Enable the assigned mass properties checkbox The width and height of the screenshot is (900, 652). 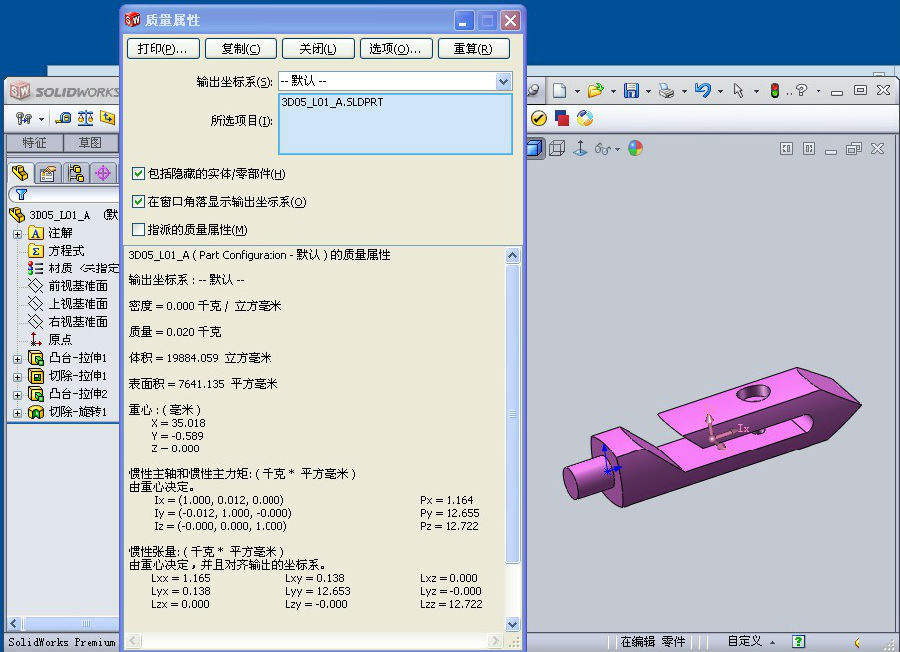[x=139, y=230]
